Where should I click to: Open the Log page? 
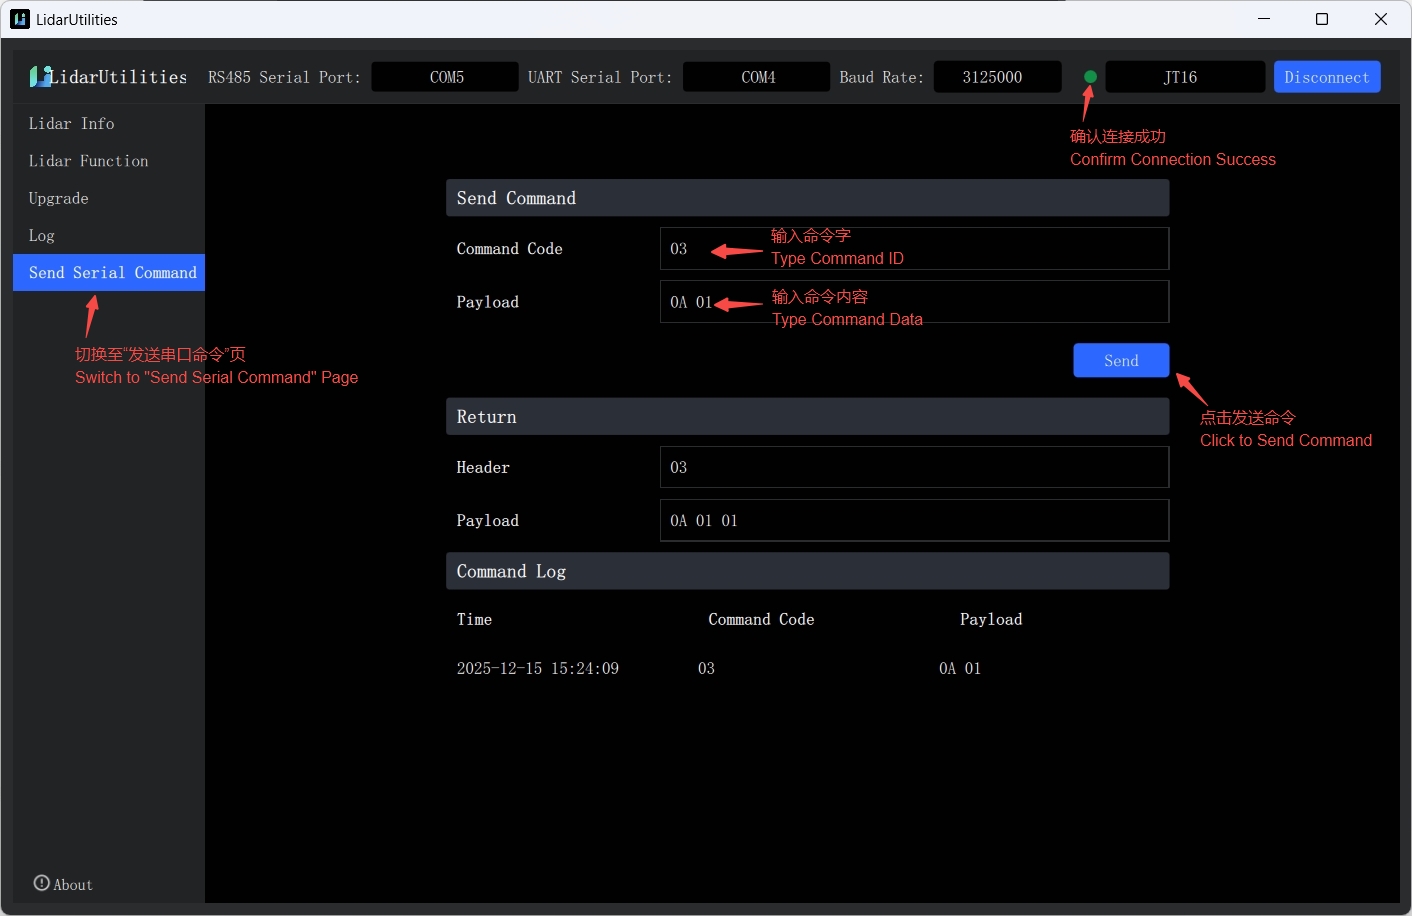[41, 235]
